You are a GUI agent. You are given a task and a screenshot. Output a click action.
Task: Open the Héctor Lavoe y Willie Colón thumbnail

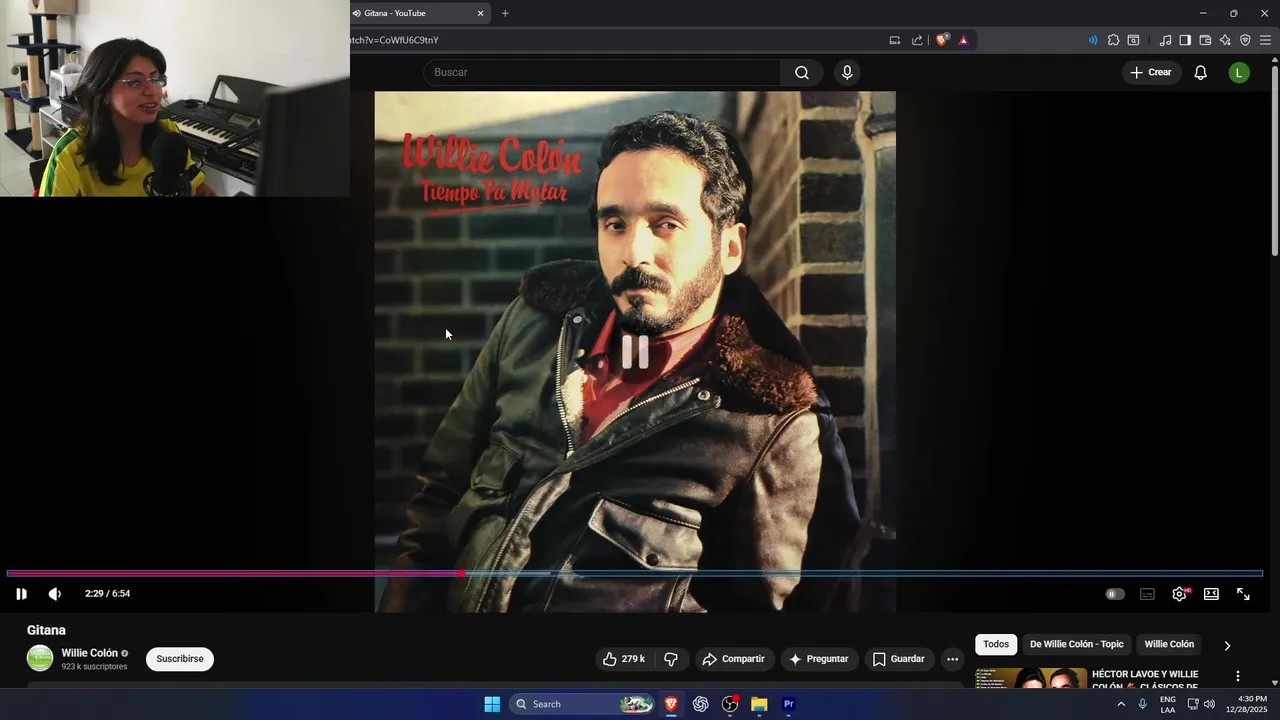tap(1031, 678)
